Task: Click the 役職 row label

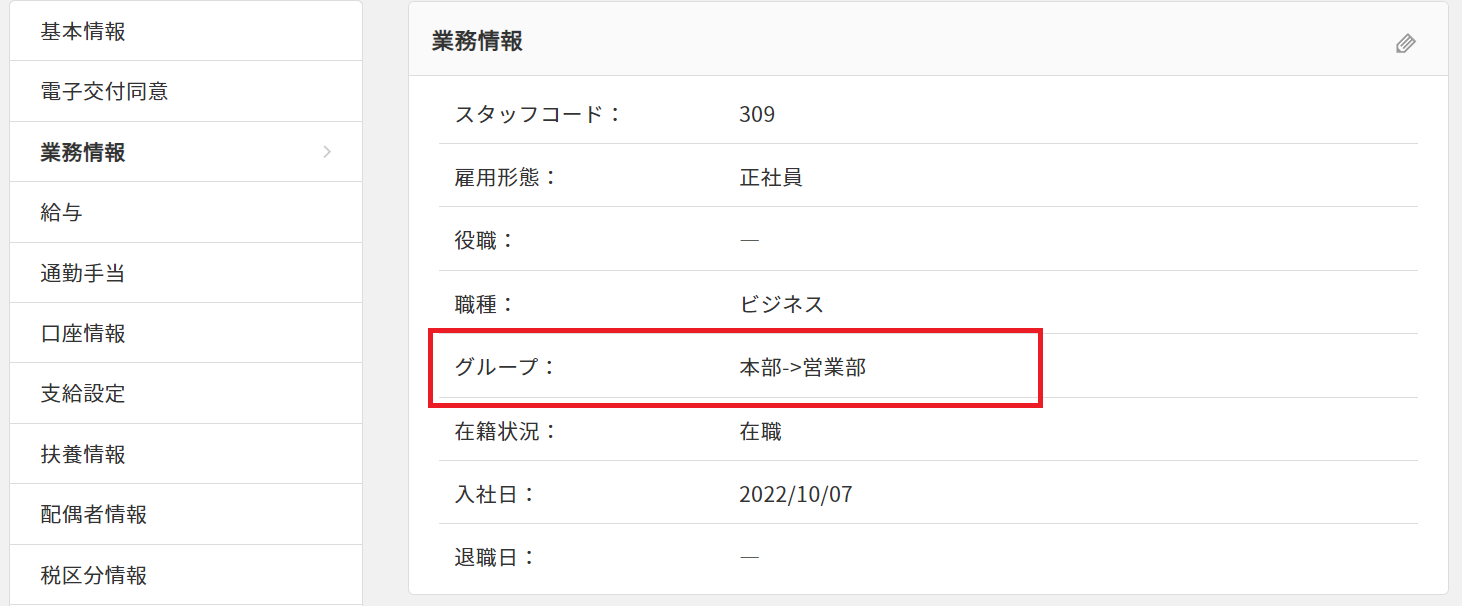Action: (x=484, y=241)
